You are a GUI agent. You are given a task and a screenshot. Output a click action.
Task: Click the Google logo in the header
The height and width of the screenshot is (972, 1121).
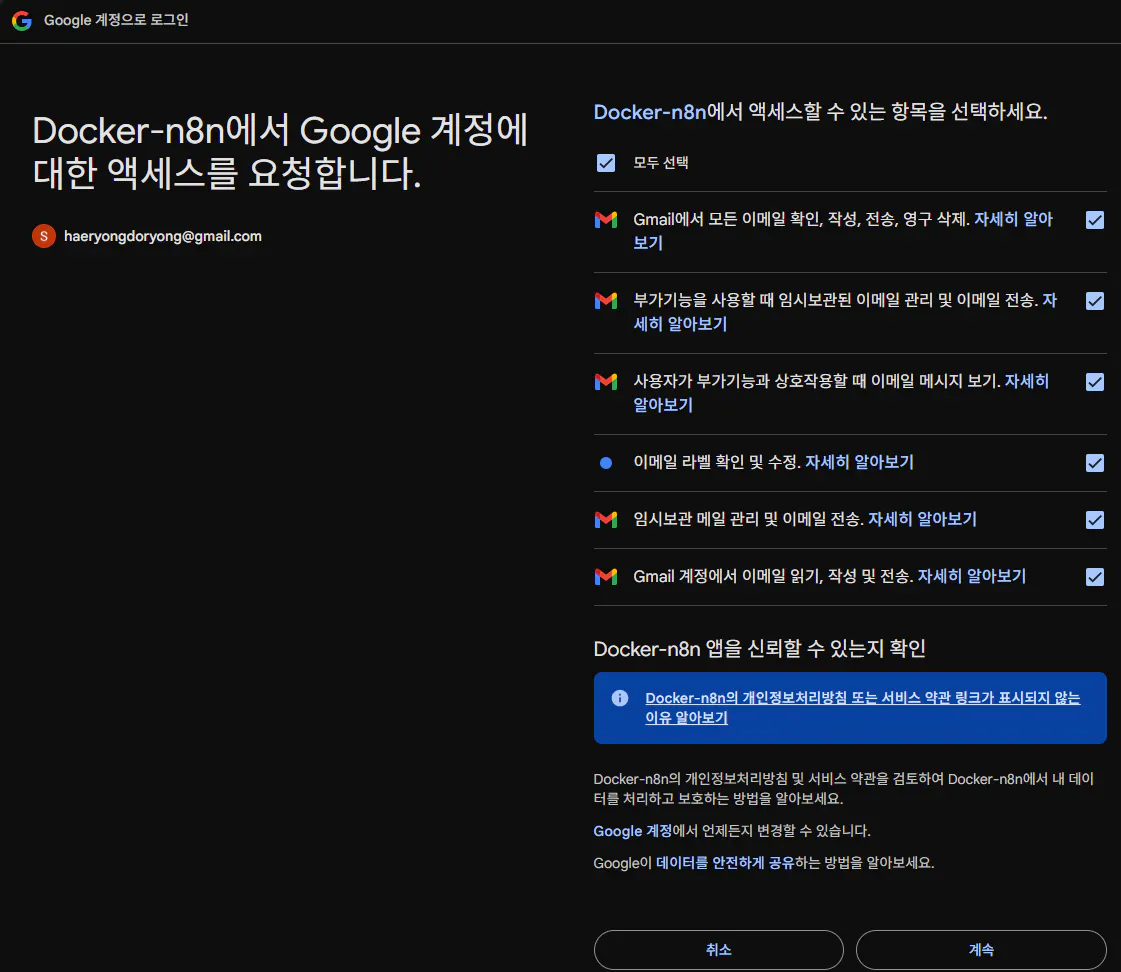pos(21,20)
